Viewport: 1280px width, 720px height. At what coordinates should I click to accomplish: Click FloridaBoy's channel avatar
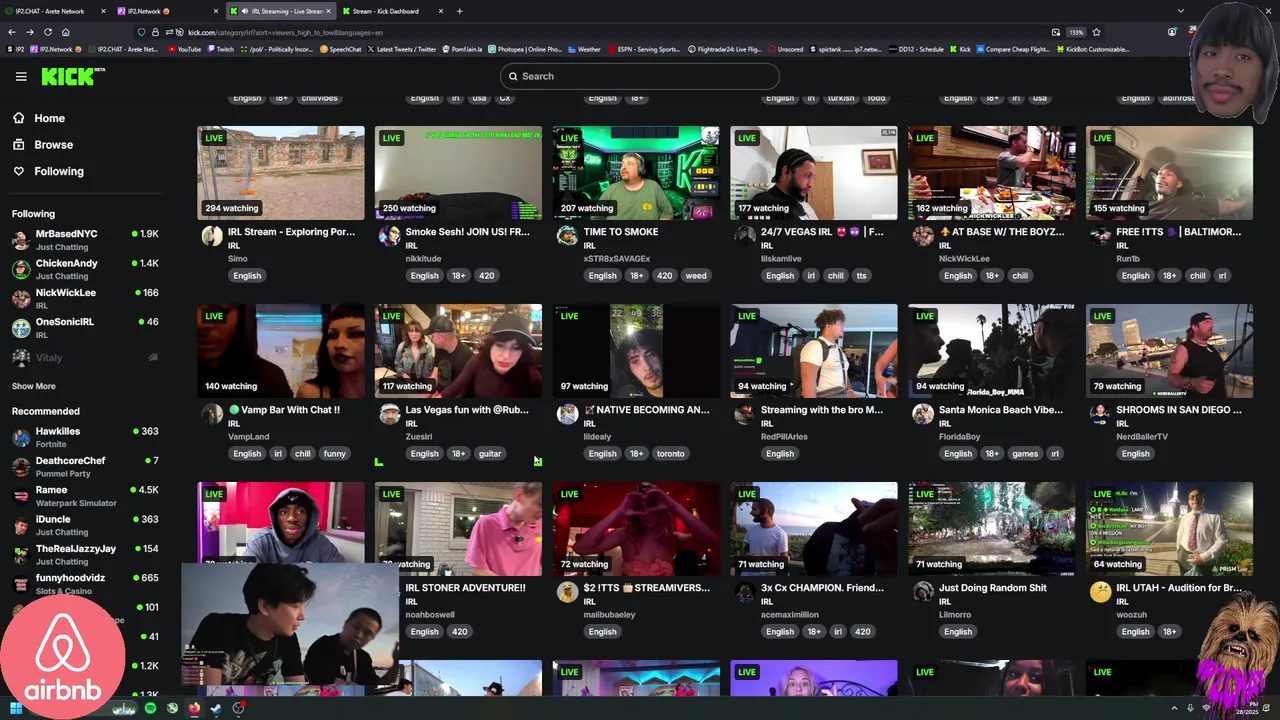(x=922, y=414)
